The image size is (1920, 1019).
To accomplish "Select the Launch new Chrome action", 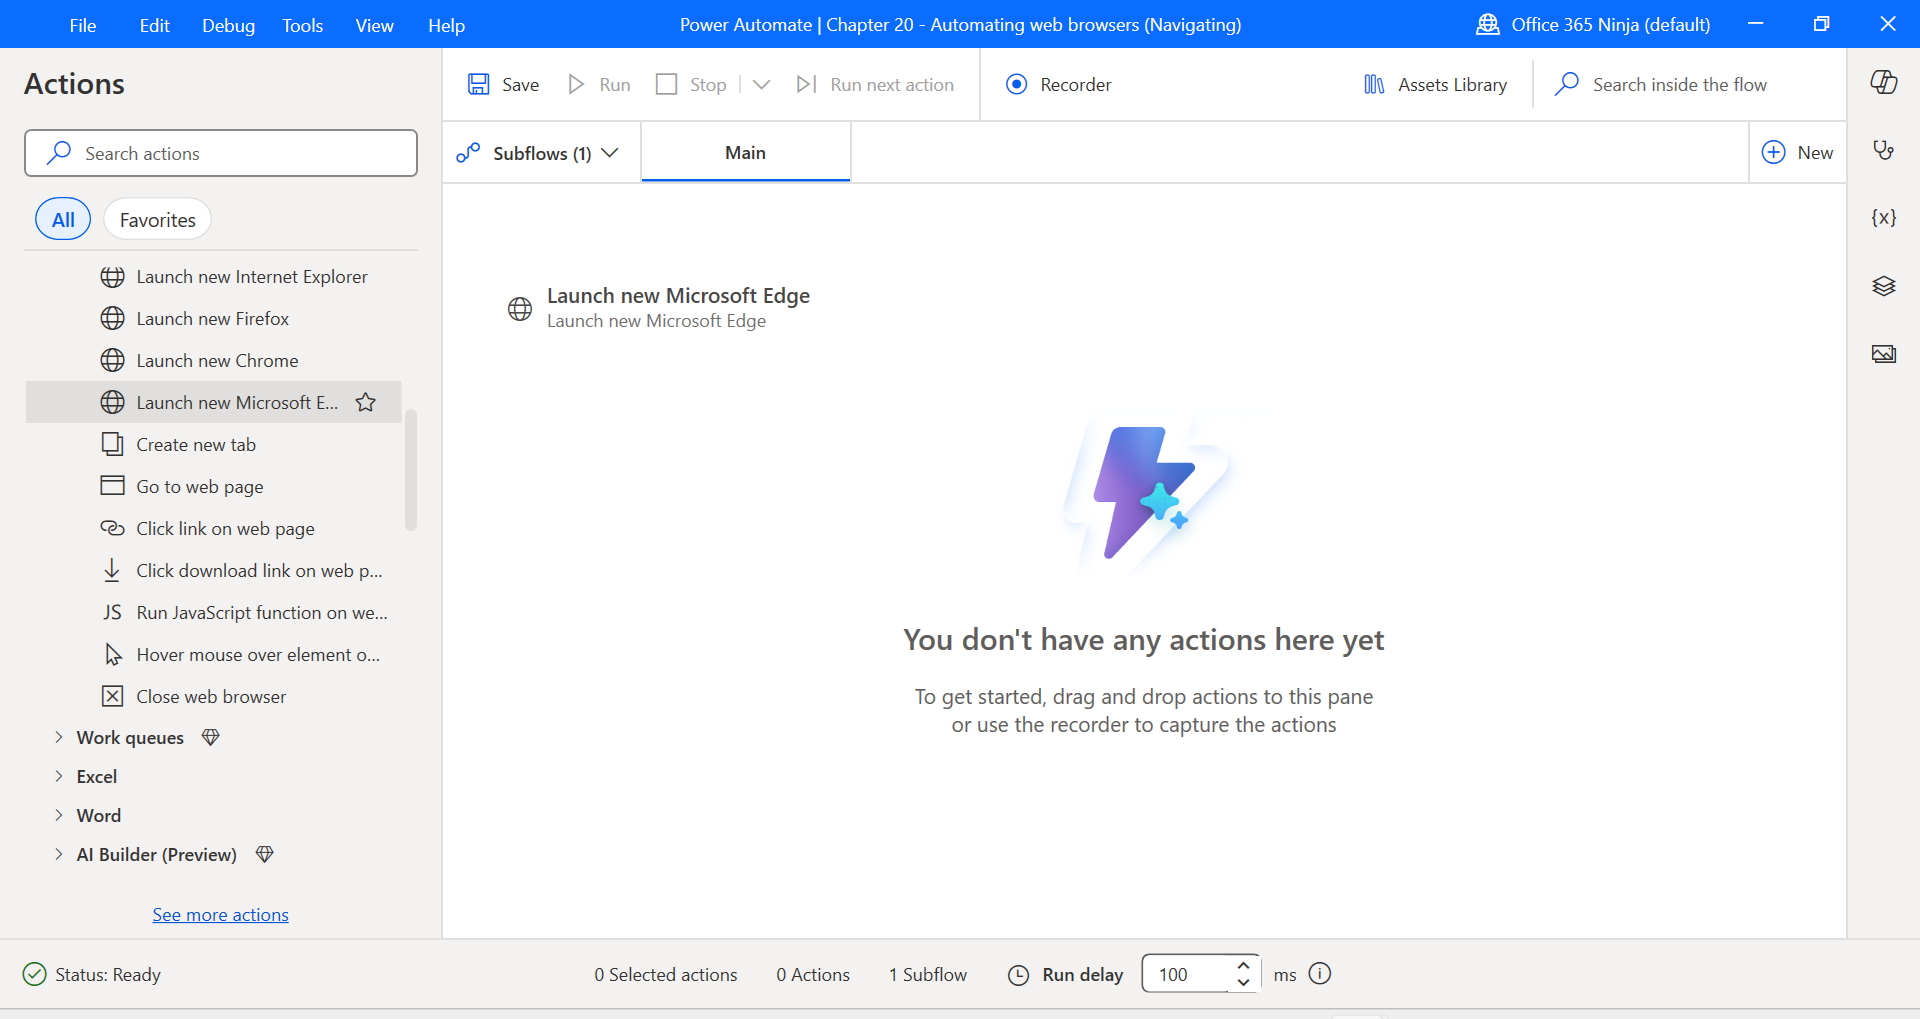I will click(x=217, y=360).
